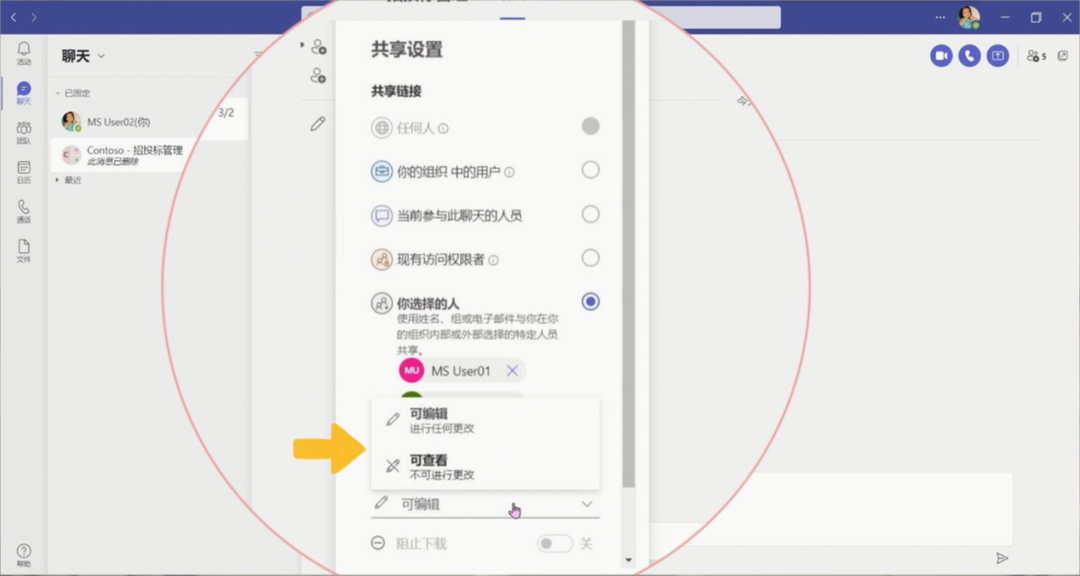Go back with the left arrow
This screenshot has height=576, width=1080.
point(13,17)
